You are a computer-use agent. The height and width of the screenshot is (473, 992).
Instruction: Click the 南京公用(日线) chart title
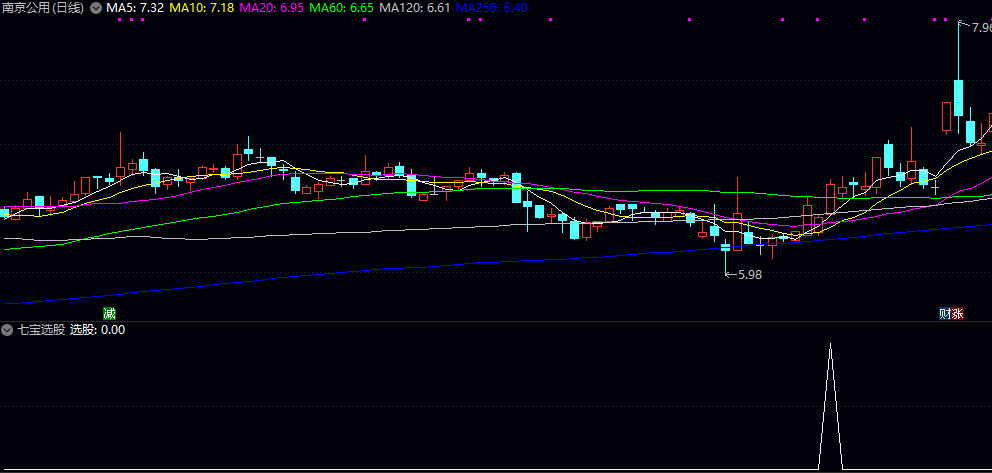tap(43, 8)
